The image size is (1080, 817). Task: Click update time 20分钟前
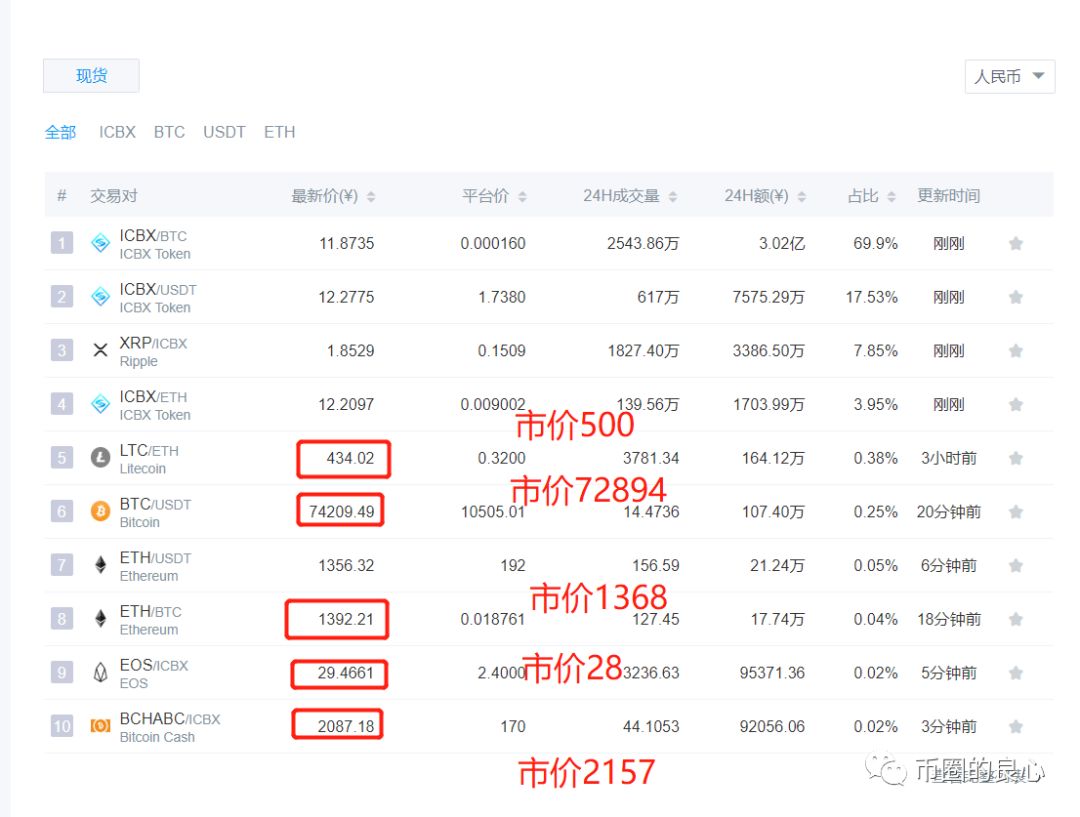948,512
